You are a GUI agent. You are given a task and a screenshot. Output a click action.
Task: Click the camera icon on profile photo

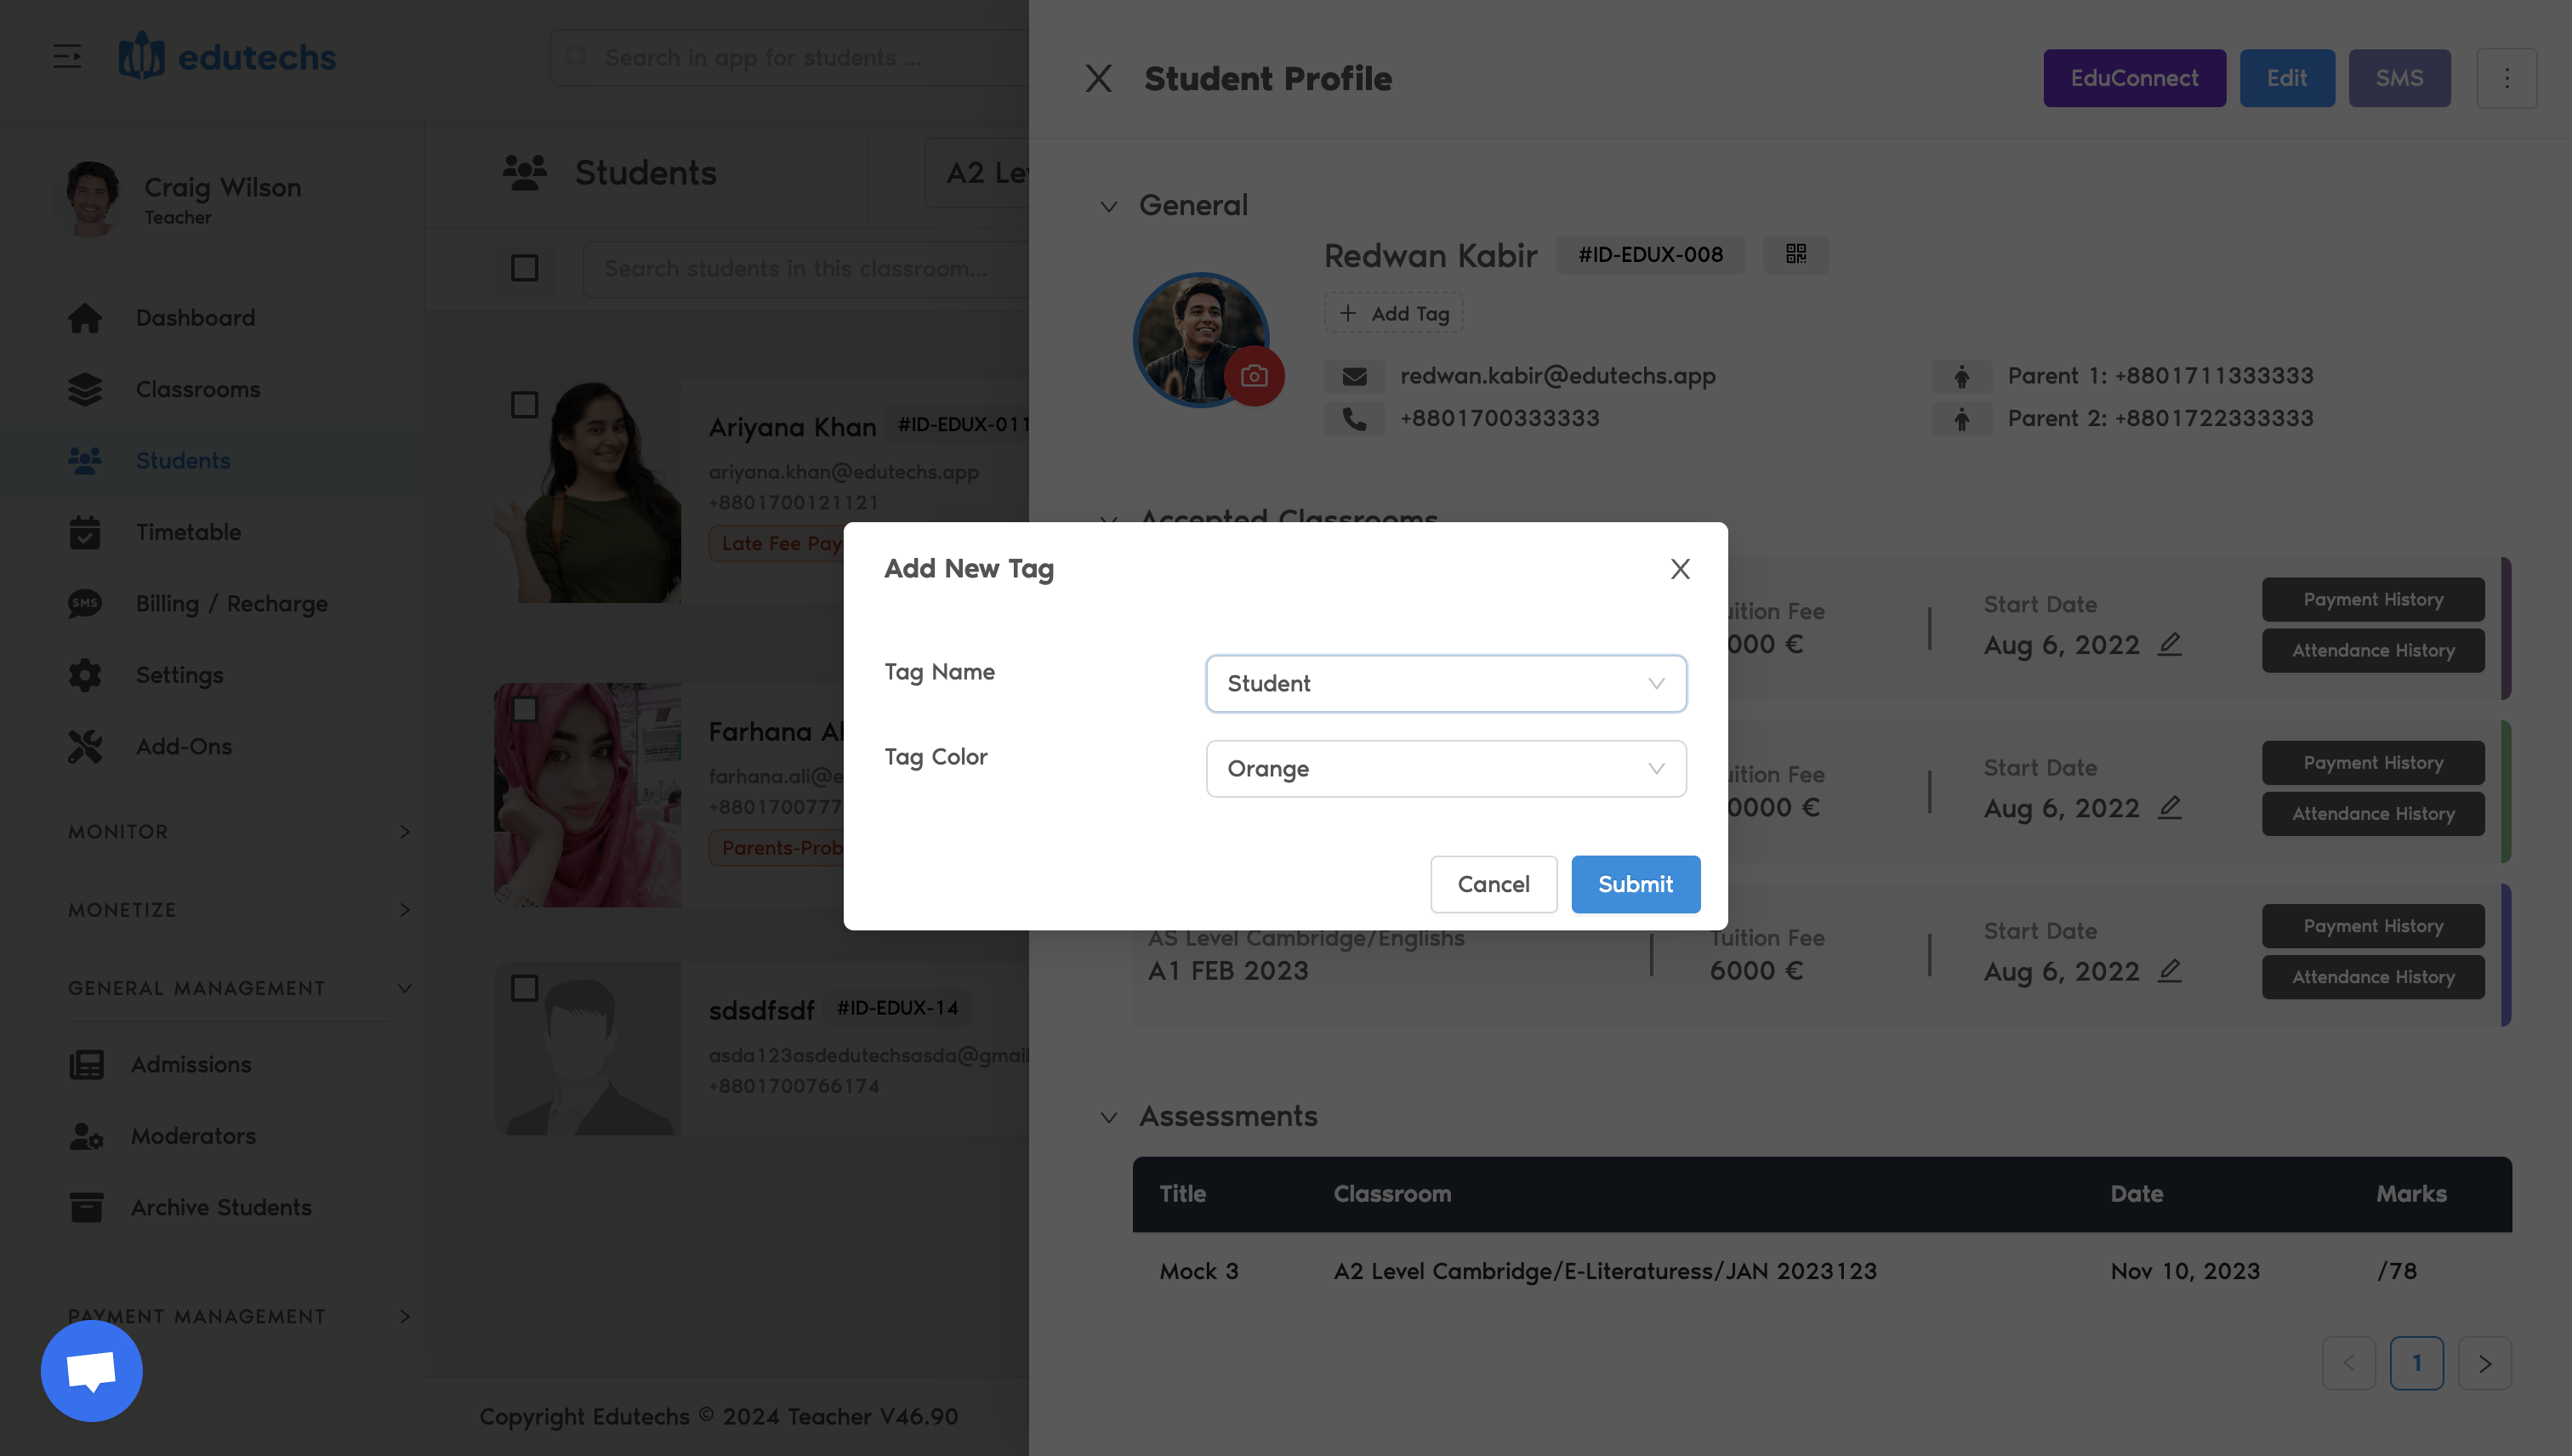click(x=1254, y=376)
